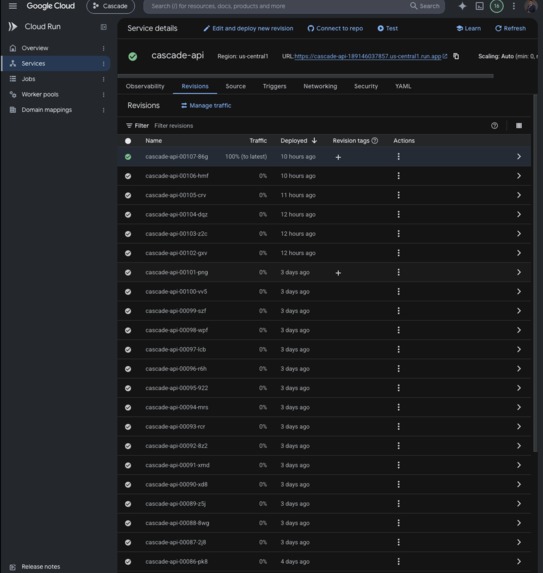Click the revisions list vertical scrollbar
Image resolution: width=543 pixels, height=573 pixels.
[x=535, y=273]
